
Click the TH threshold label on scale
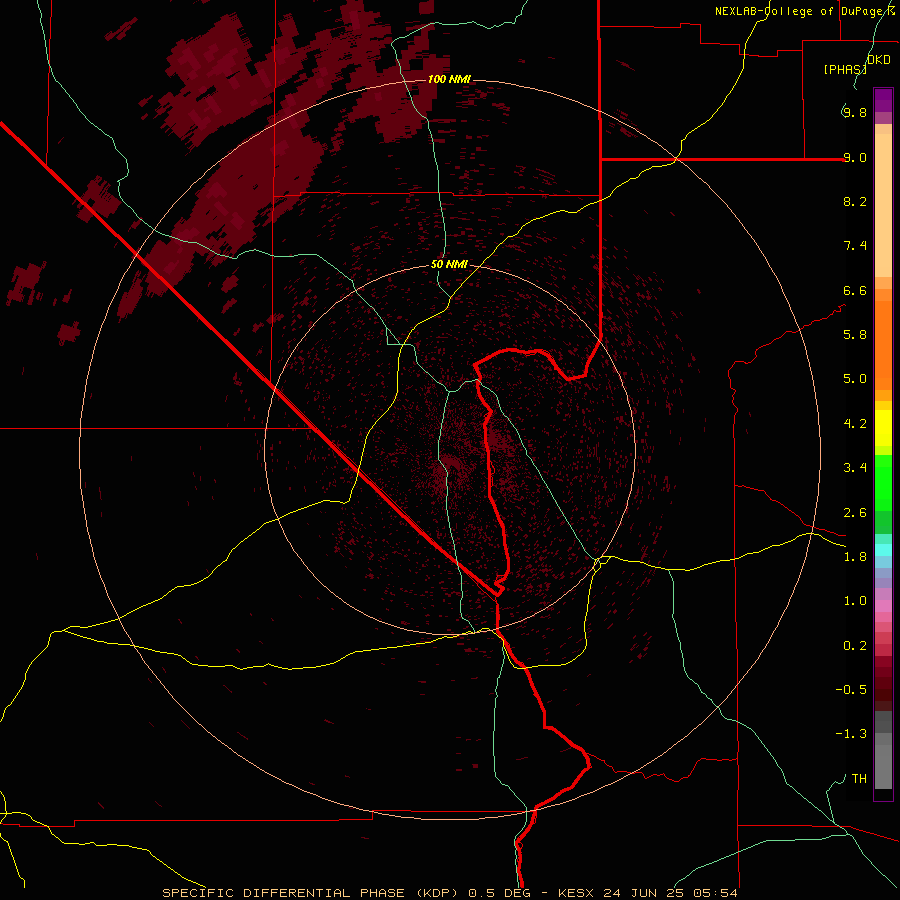point(859,779)
